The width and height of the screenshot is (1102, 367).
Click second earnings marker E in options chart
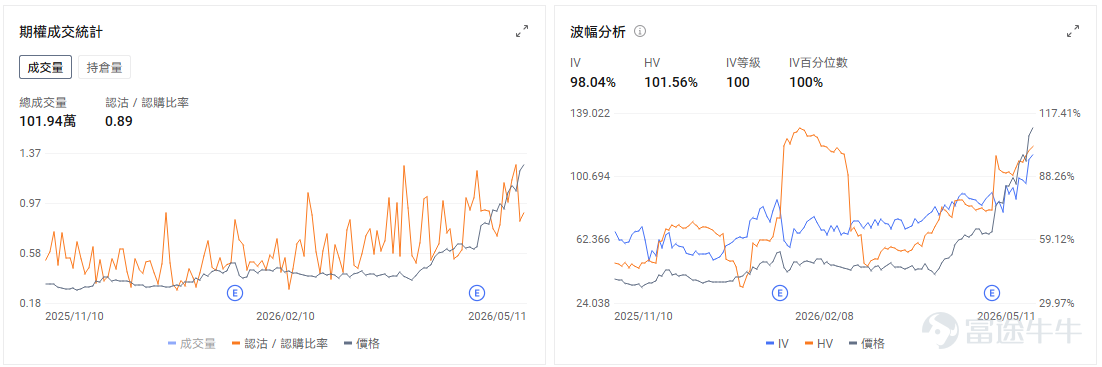[x=477, y=292]
